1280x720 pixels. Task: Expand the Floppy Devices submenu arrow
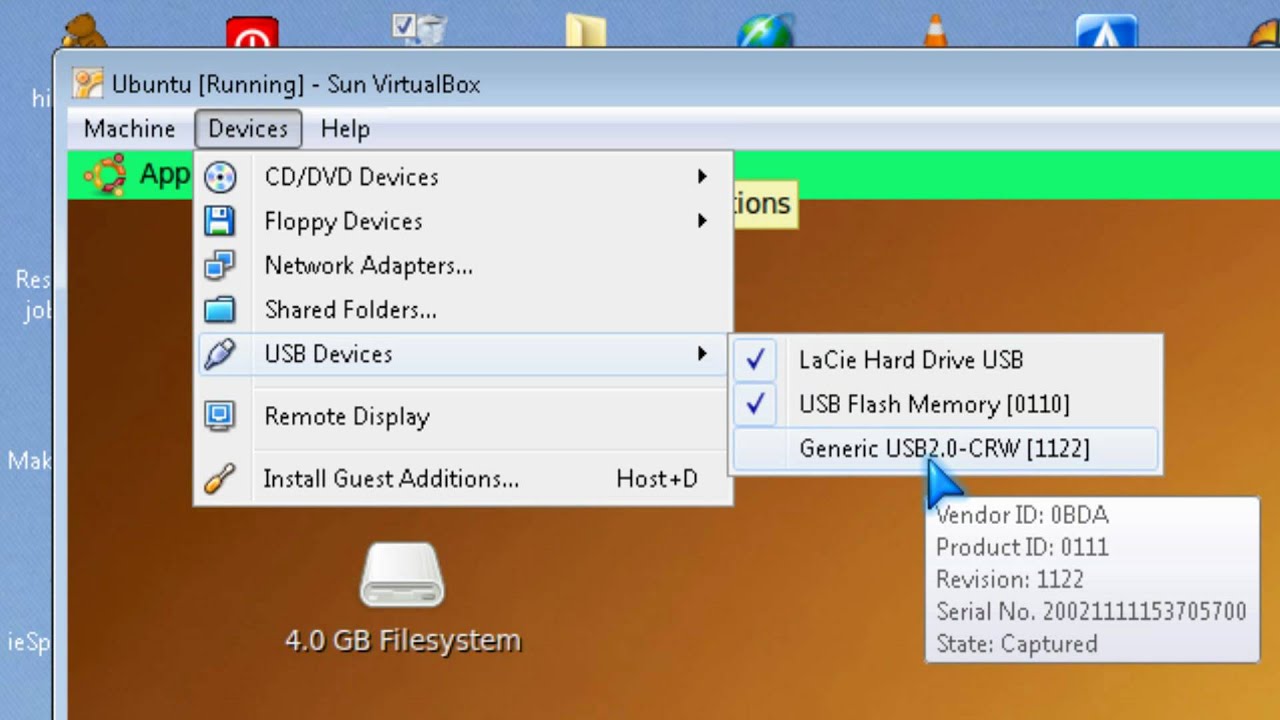pos(702,221)
